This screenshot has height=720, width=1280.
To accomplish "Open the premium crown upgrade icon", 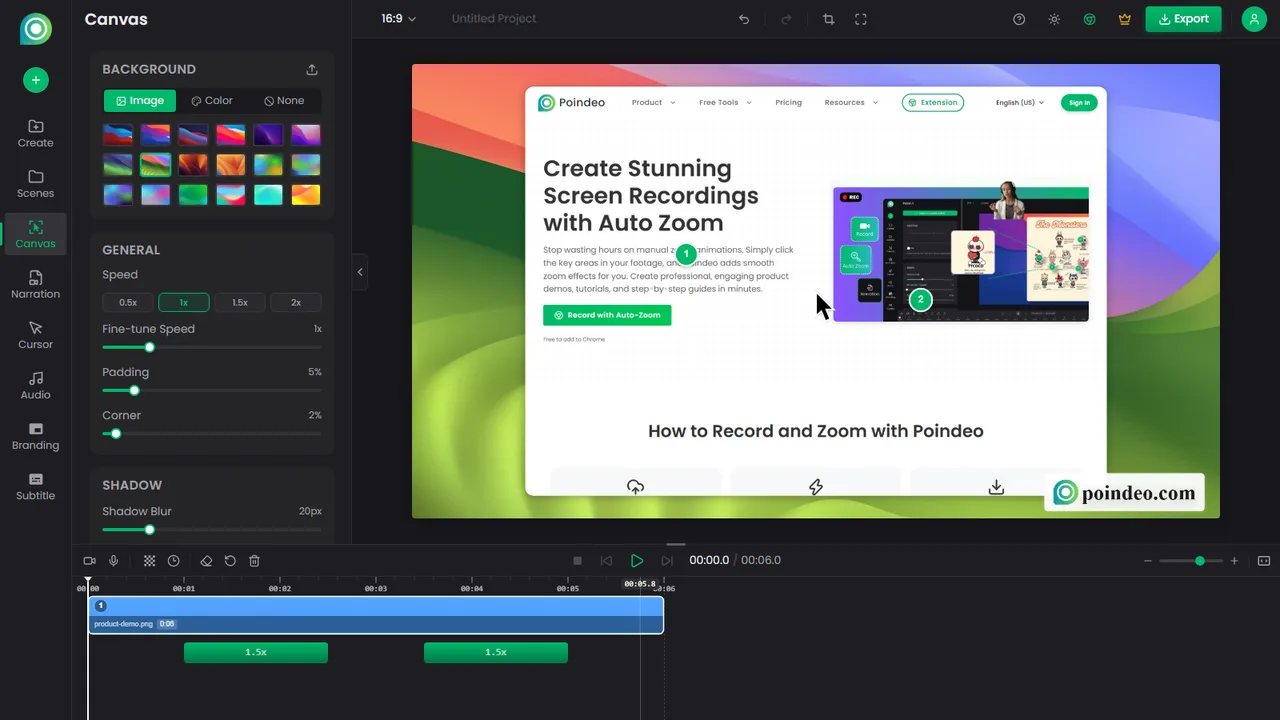I will tap(1125, 19).
